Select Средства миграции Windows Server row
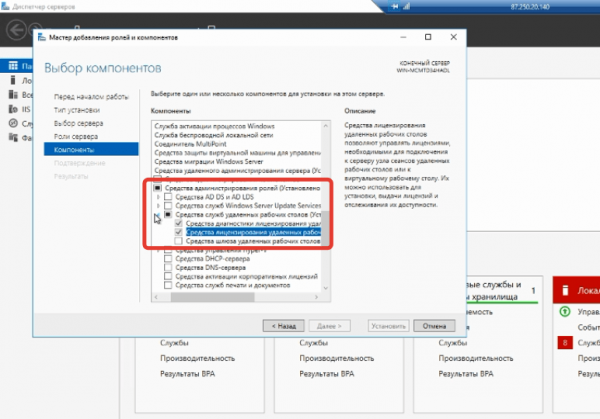600x419 pixels. pyautogui.click(x=209, y=161)
